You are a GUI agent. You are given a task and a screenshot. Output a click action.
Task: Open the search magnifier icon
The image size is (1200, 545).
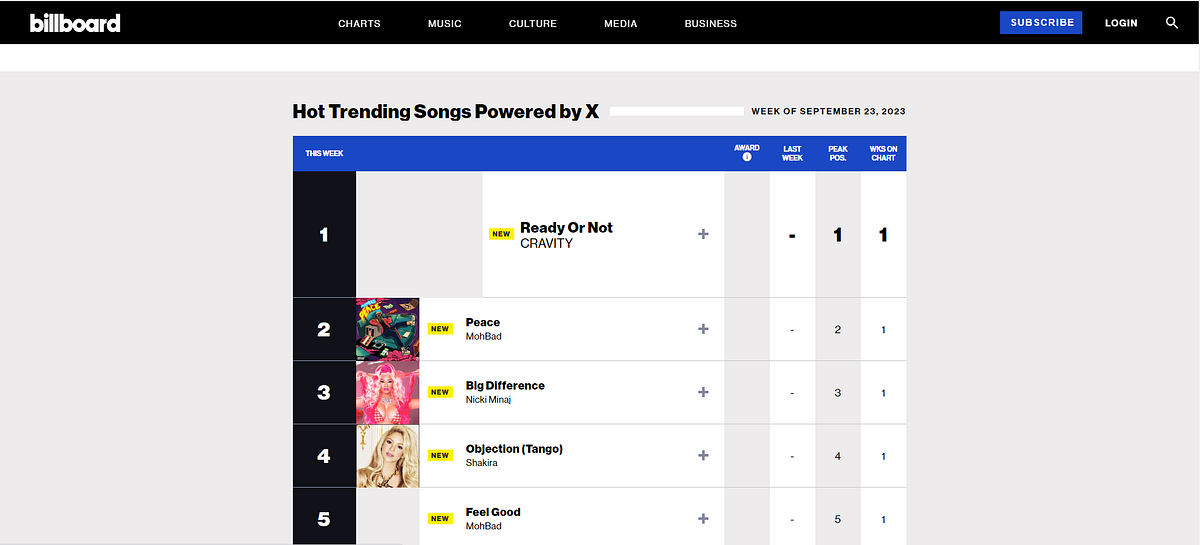(x=1172, y=22)
